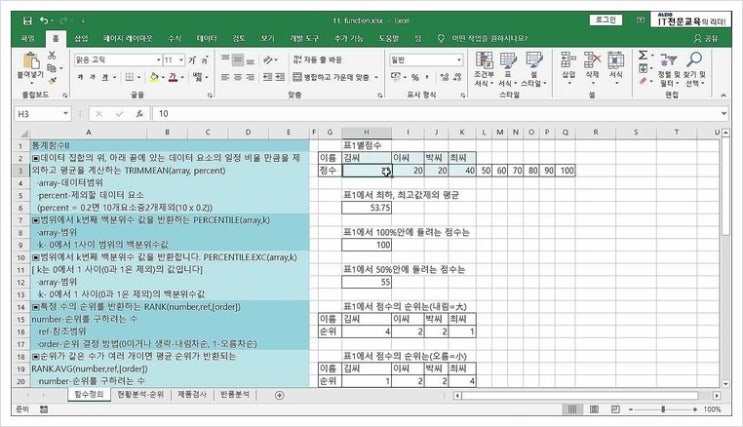Click the Paste clipboard icon
The image size is (743, 427).
tap(31, 60)
